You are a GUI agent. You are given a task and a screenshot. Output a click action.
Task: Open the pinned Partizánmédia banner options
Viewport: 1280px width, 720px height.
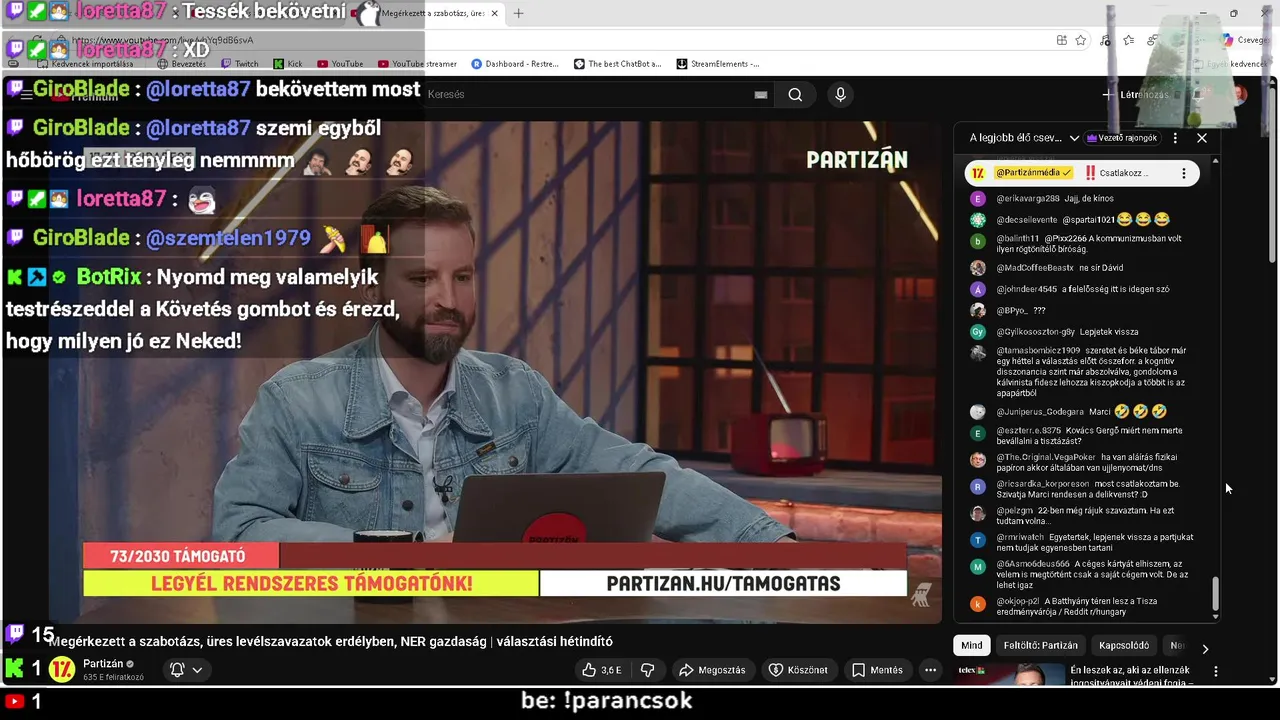click(1184, 173)
